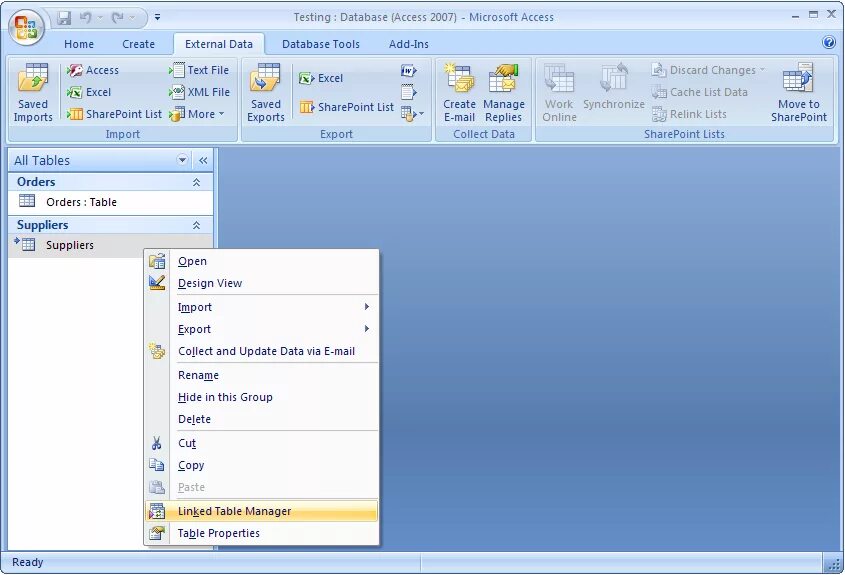
Task: Choose Hide in this Group
Action: pyautogui.click(x=262, y=397)
